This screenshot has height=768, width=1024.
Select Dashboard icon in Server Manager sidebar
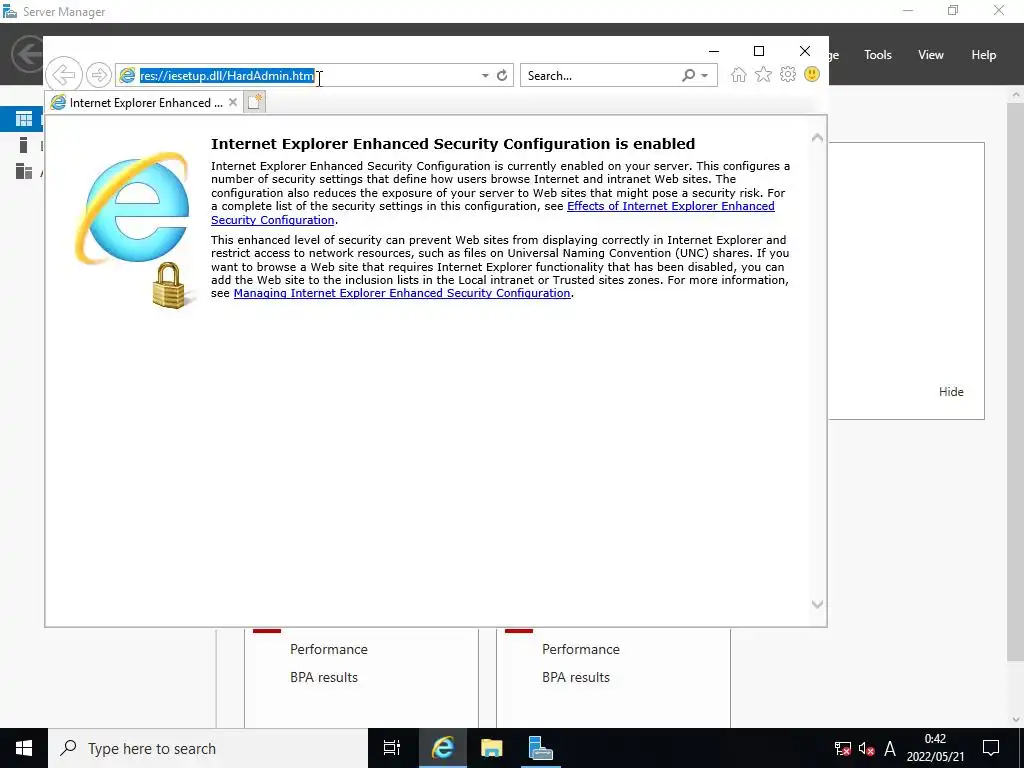[24, 119]
